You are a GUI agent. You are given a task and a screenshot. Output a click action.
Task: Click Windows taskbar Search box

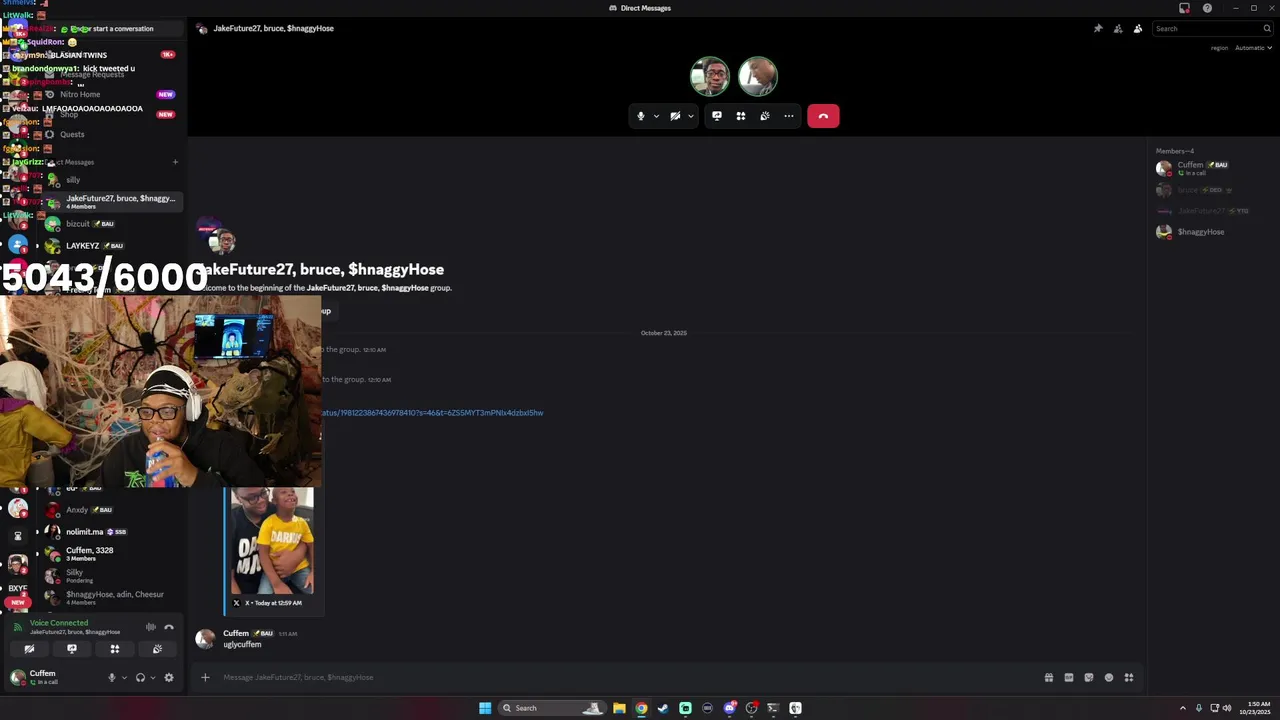[x=553, y=708]
